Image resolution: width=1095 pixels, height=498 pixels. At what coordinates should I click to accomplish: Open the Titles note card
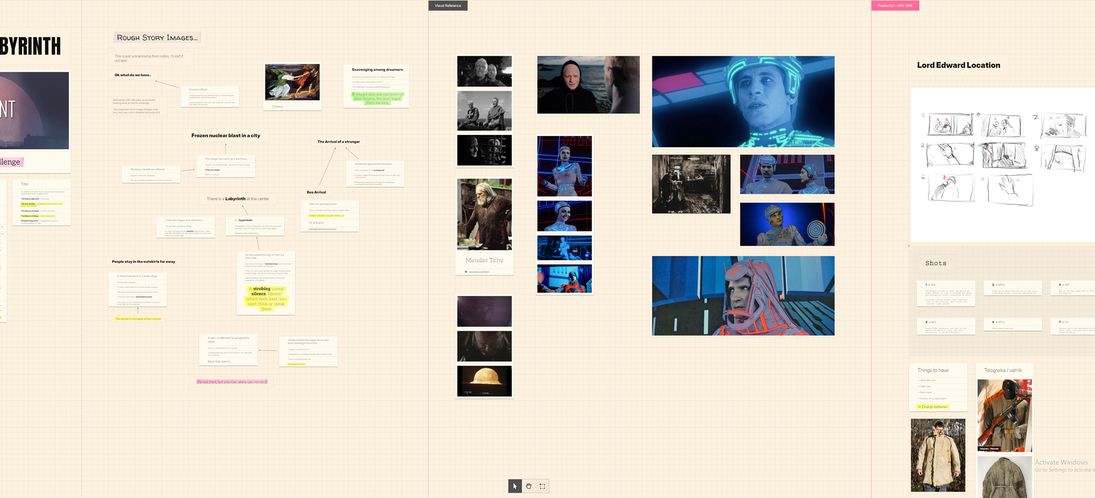pyautogui.click(x=41, y=203)
